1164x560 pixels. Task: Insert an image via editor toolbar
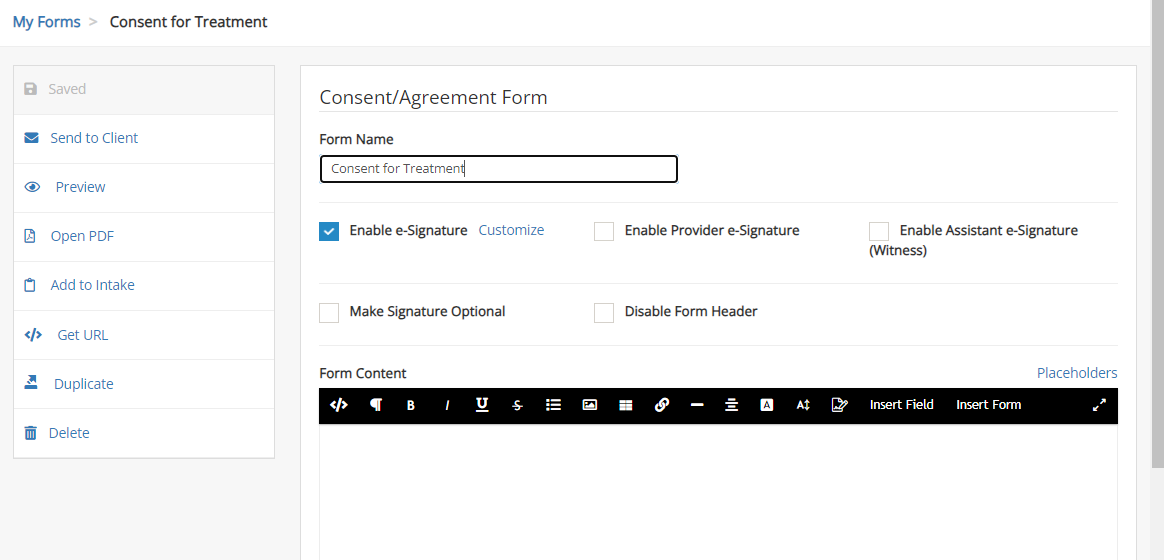coord(589,405)
